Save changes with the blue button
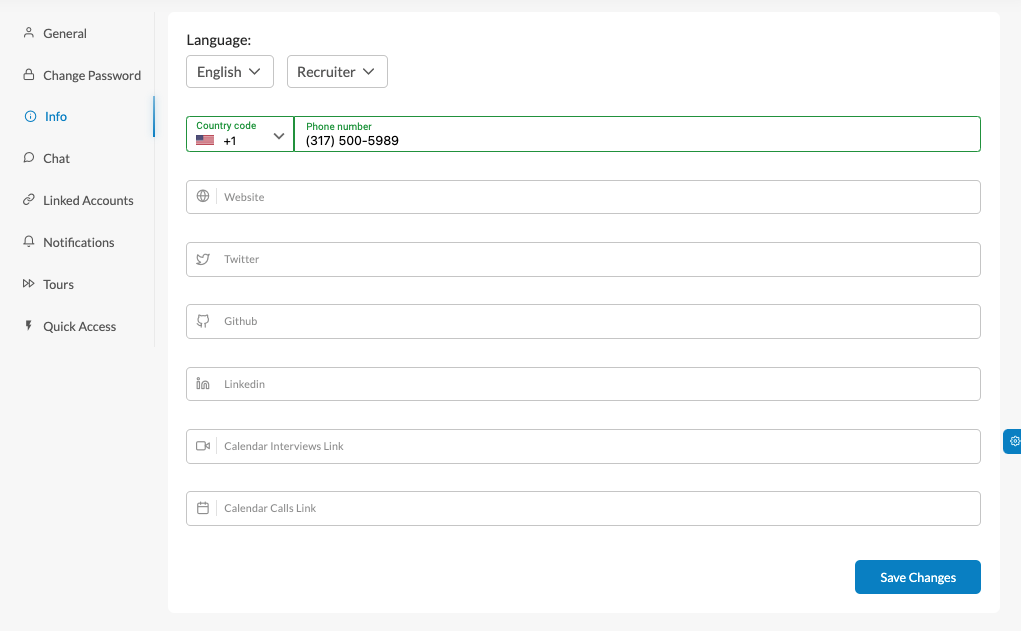Image resolution: width=1021 pixels, height=631 pixels. coord(917,577)
